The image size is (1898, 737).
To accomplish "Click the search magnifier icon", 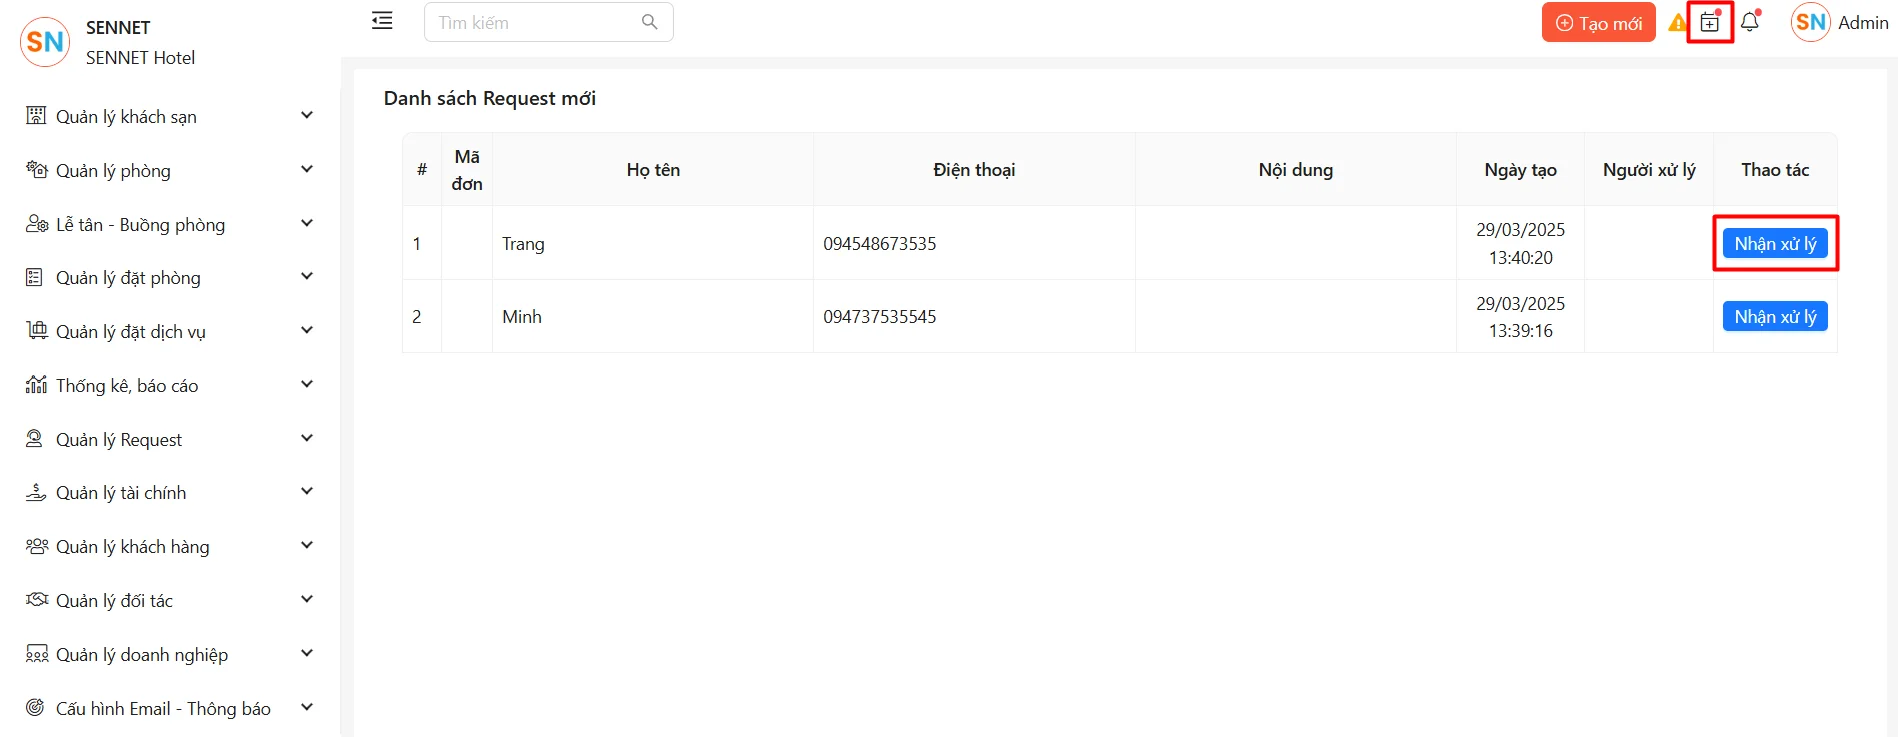I will click(x=649, y=22).
